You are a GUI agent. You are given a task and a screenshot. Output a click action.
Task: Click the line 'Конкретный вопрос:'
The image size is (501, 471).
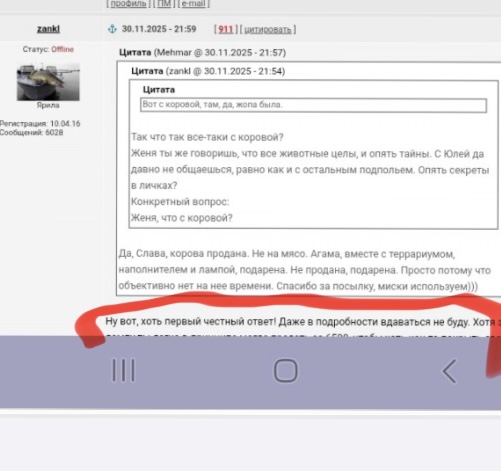click(x=180, y=202)
